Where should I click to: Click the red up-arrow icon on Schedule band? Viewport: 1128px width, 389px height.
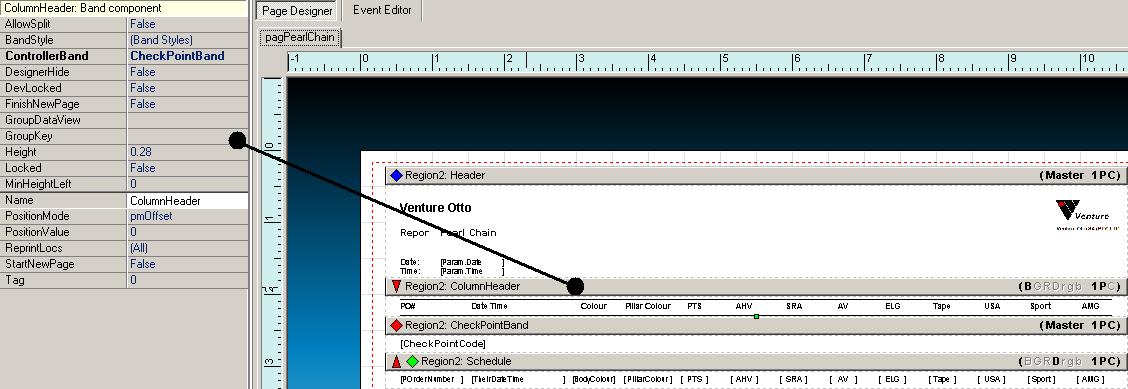[396, 361]
